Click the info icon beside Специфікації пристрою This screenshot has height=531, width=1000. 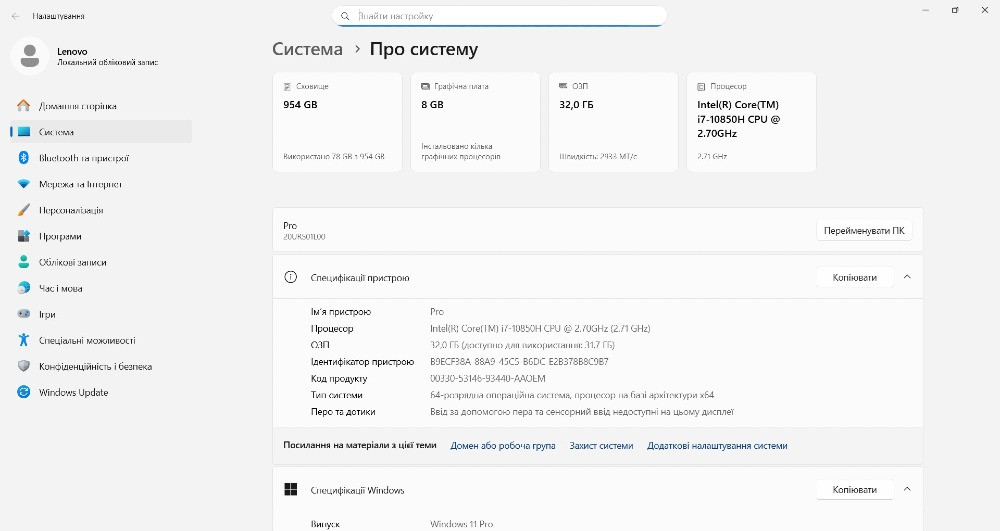click(x=290, y=277)
